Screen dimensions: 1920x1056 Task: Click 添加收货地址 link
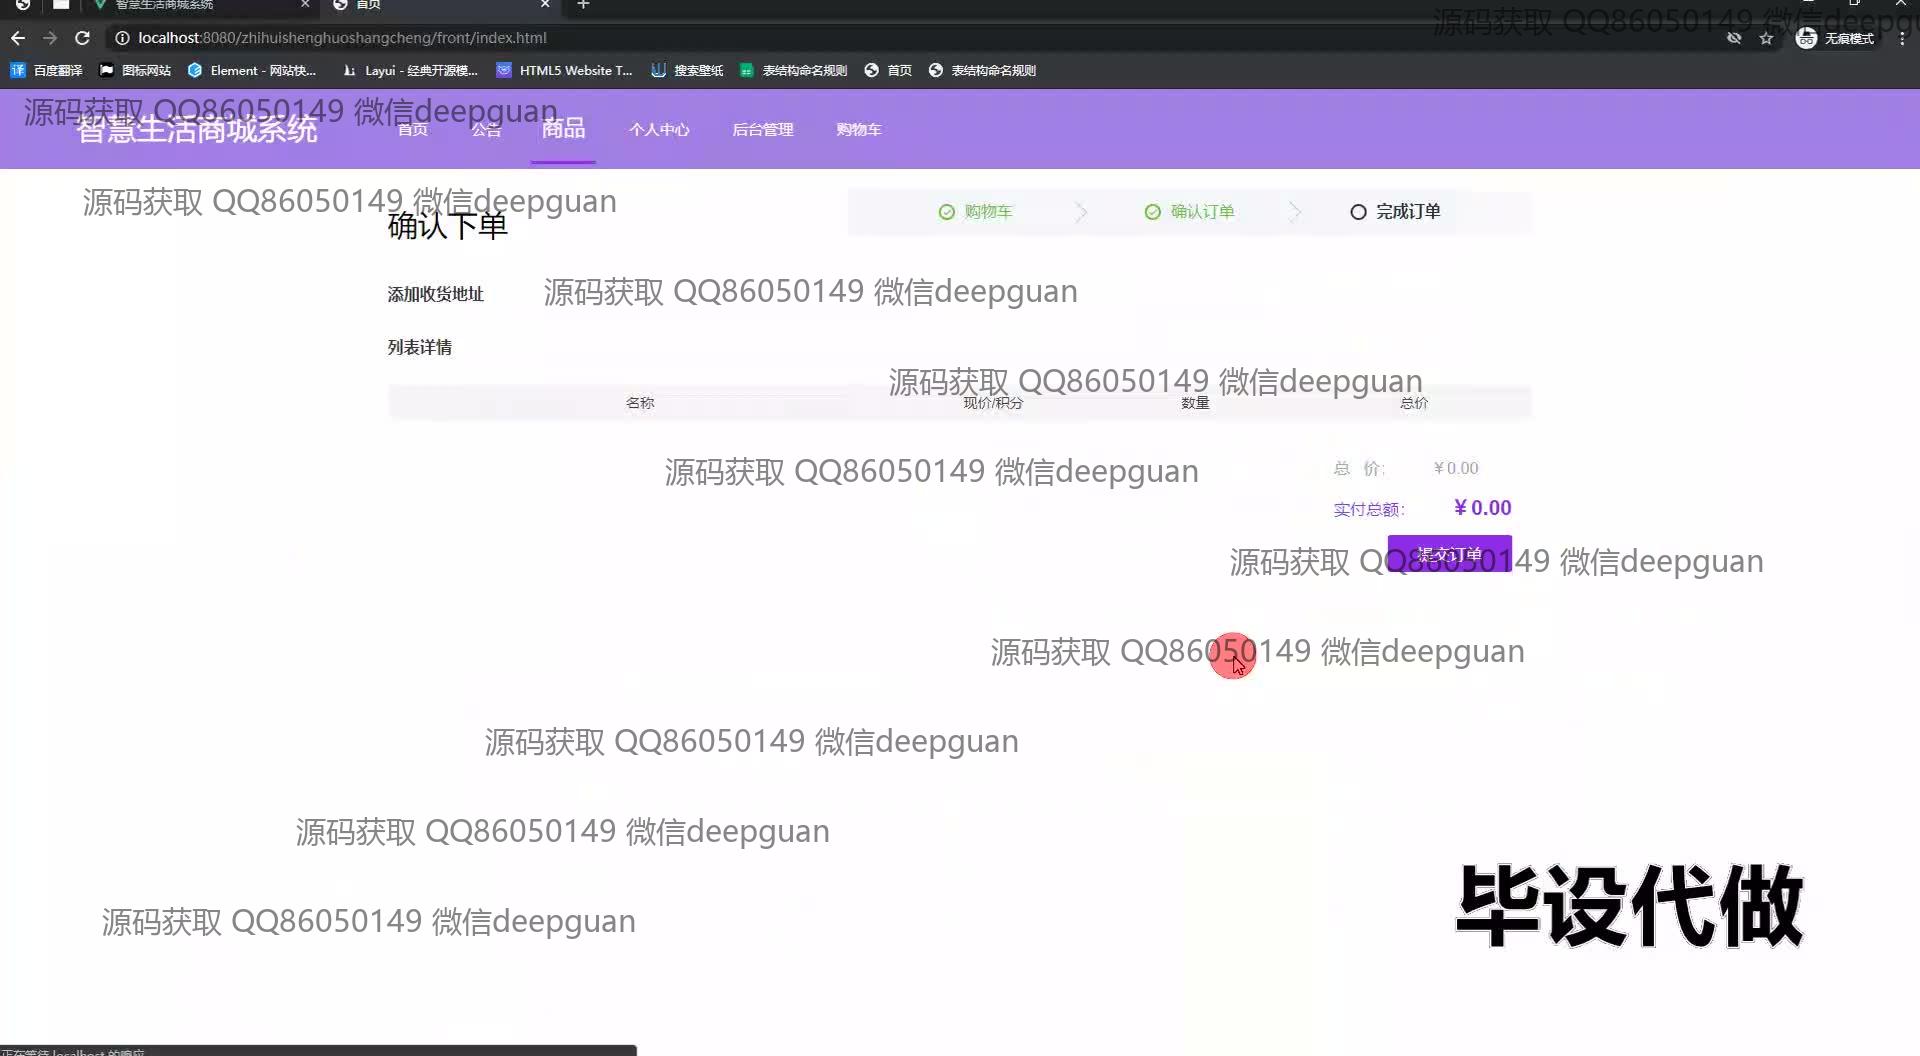pyautogui.click(x=435, y=294)
